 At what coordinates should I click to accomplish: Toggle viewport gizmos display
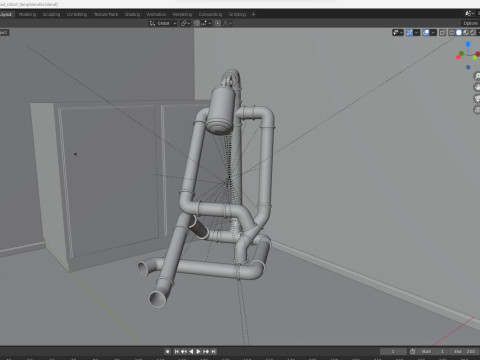click(x=409, y=32)
